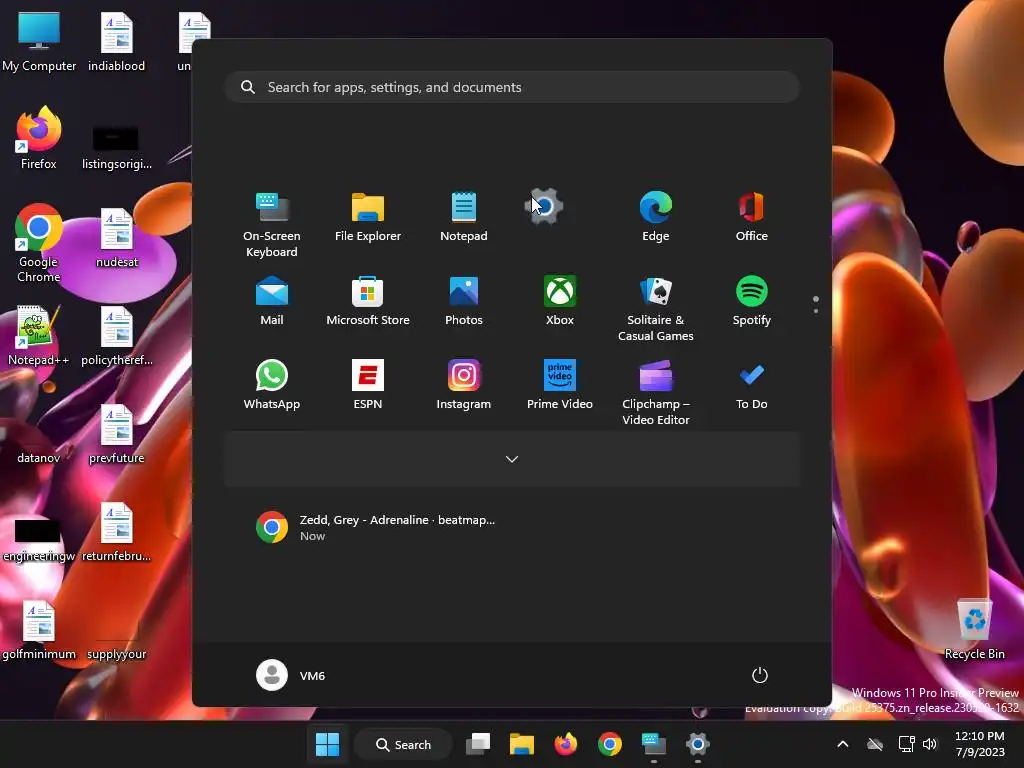The width and height of the screenshot is (1024, 768).
Task: Select the indiablood desktop file
Action: click(116, 41)
